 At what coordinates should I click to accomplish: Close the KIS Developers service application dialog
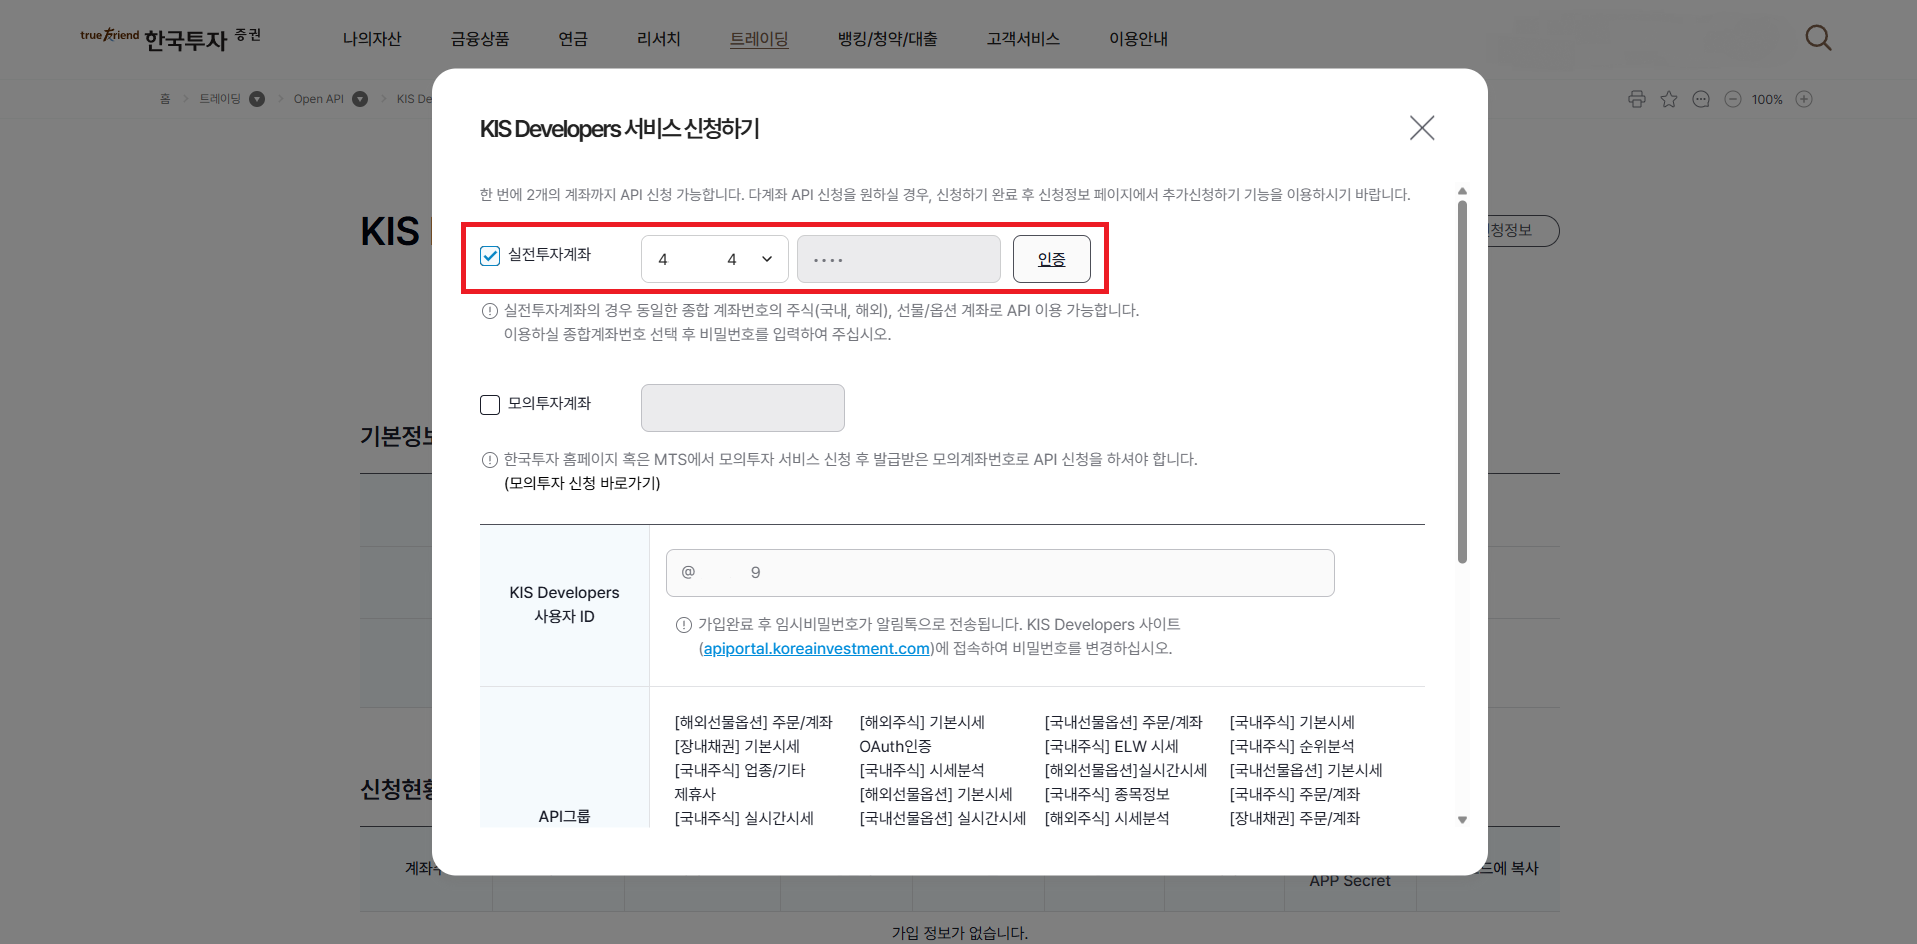pyautogui.click(x=1421, y=128)
